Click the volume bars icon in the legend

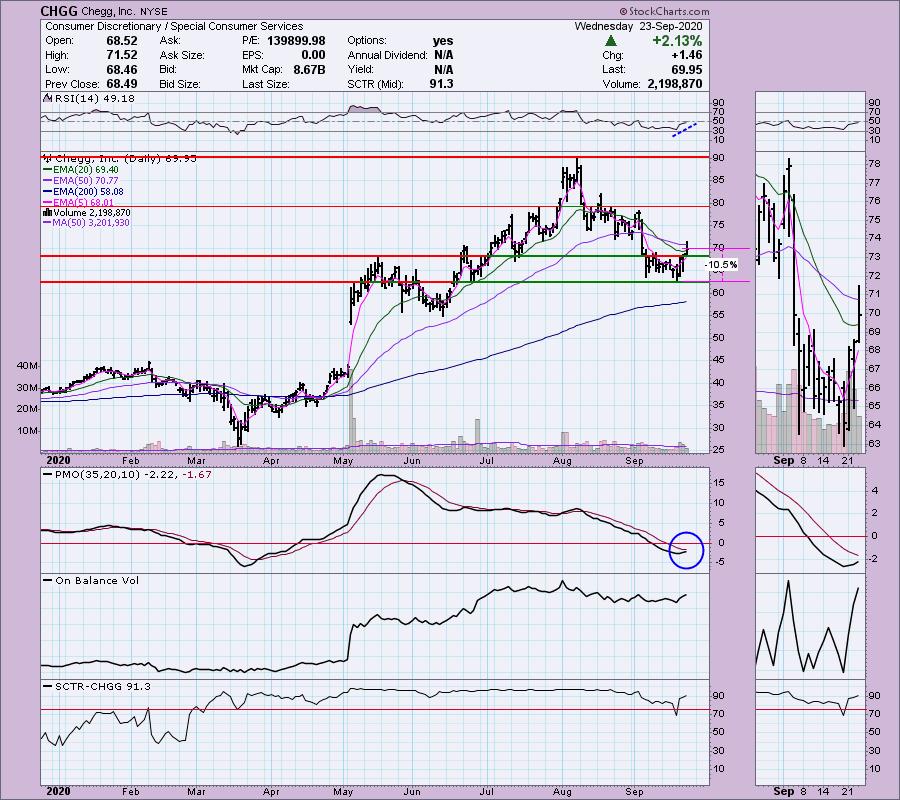tap(48, 212)
